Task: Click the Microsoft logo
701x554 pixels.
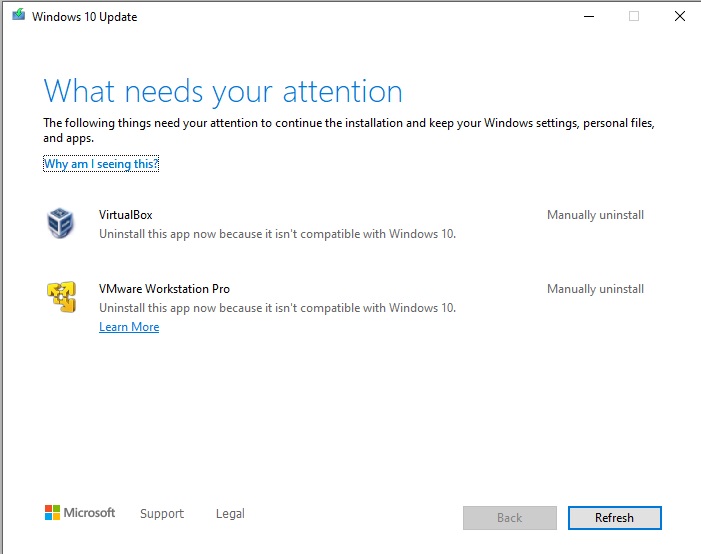Action: click(80, 512)
